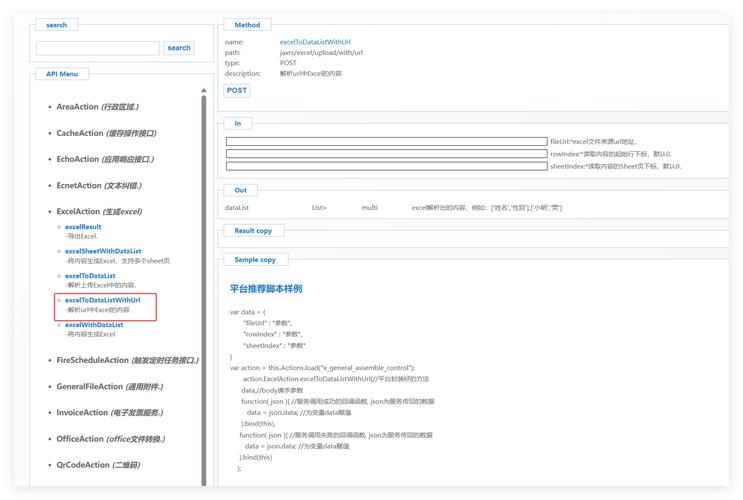The width and height of the screenshot is (743, 500).
Task: Open the QrCodeAction menu item
Action: pos(98,465)
